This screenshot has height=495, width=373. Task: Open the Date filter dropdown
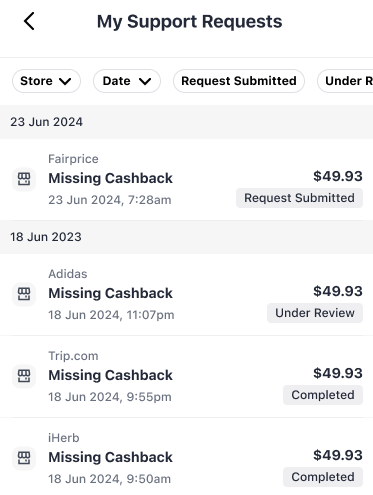click(x=127, y=81)
